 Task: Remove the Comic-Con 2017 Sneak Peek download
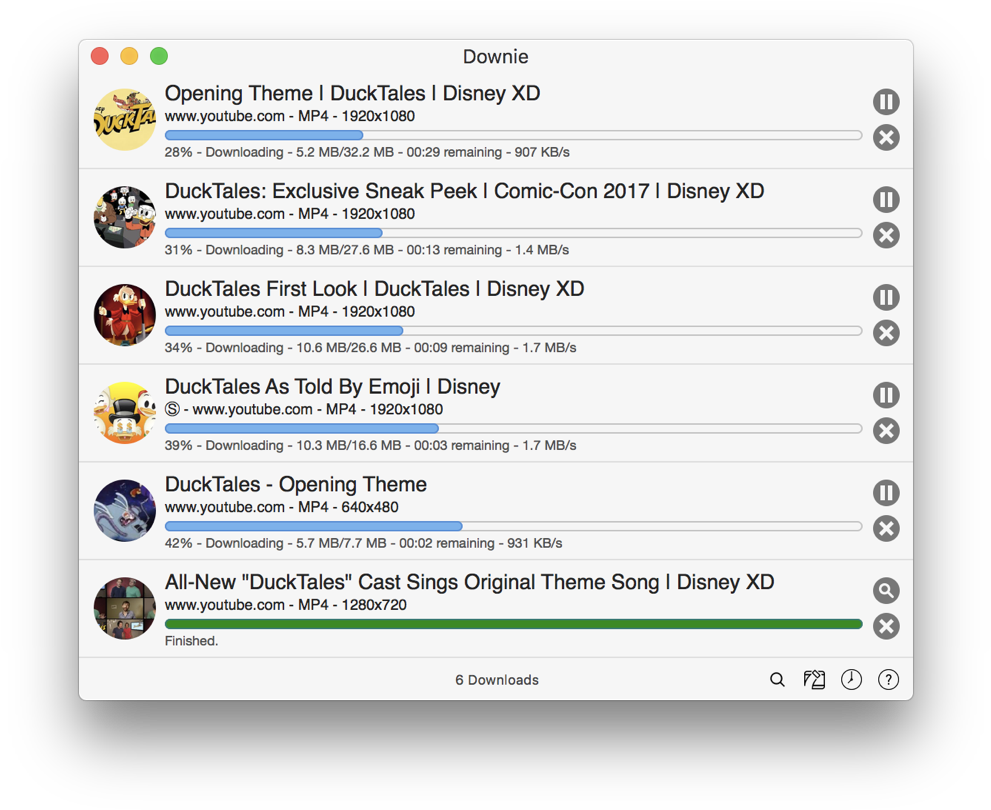[885, 236]
